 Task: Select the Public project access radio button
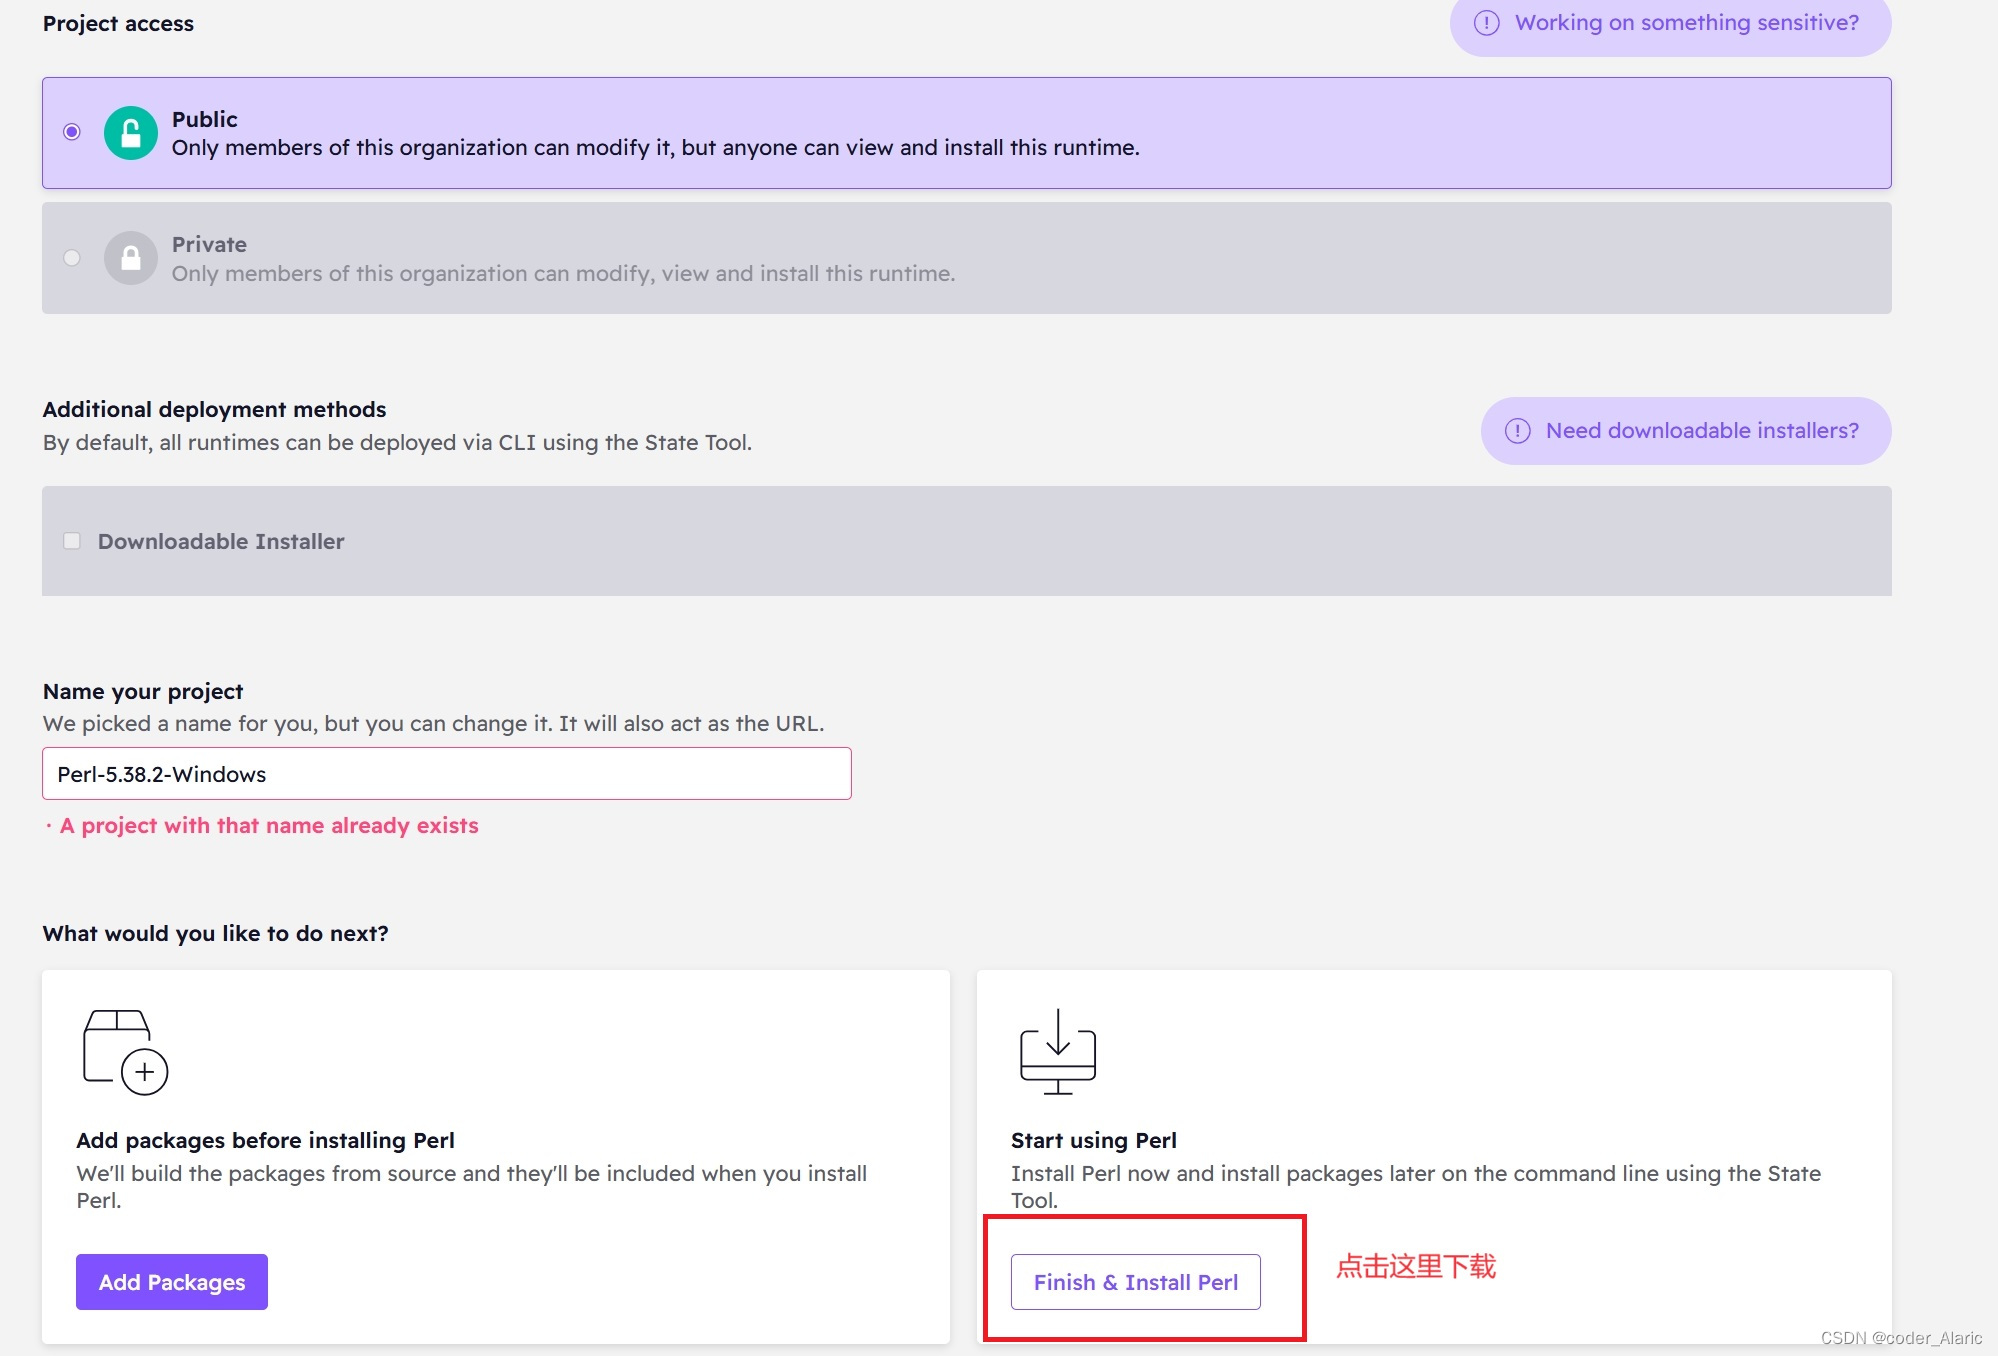[72, 132]
